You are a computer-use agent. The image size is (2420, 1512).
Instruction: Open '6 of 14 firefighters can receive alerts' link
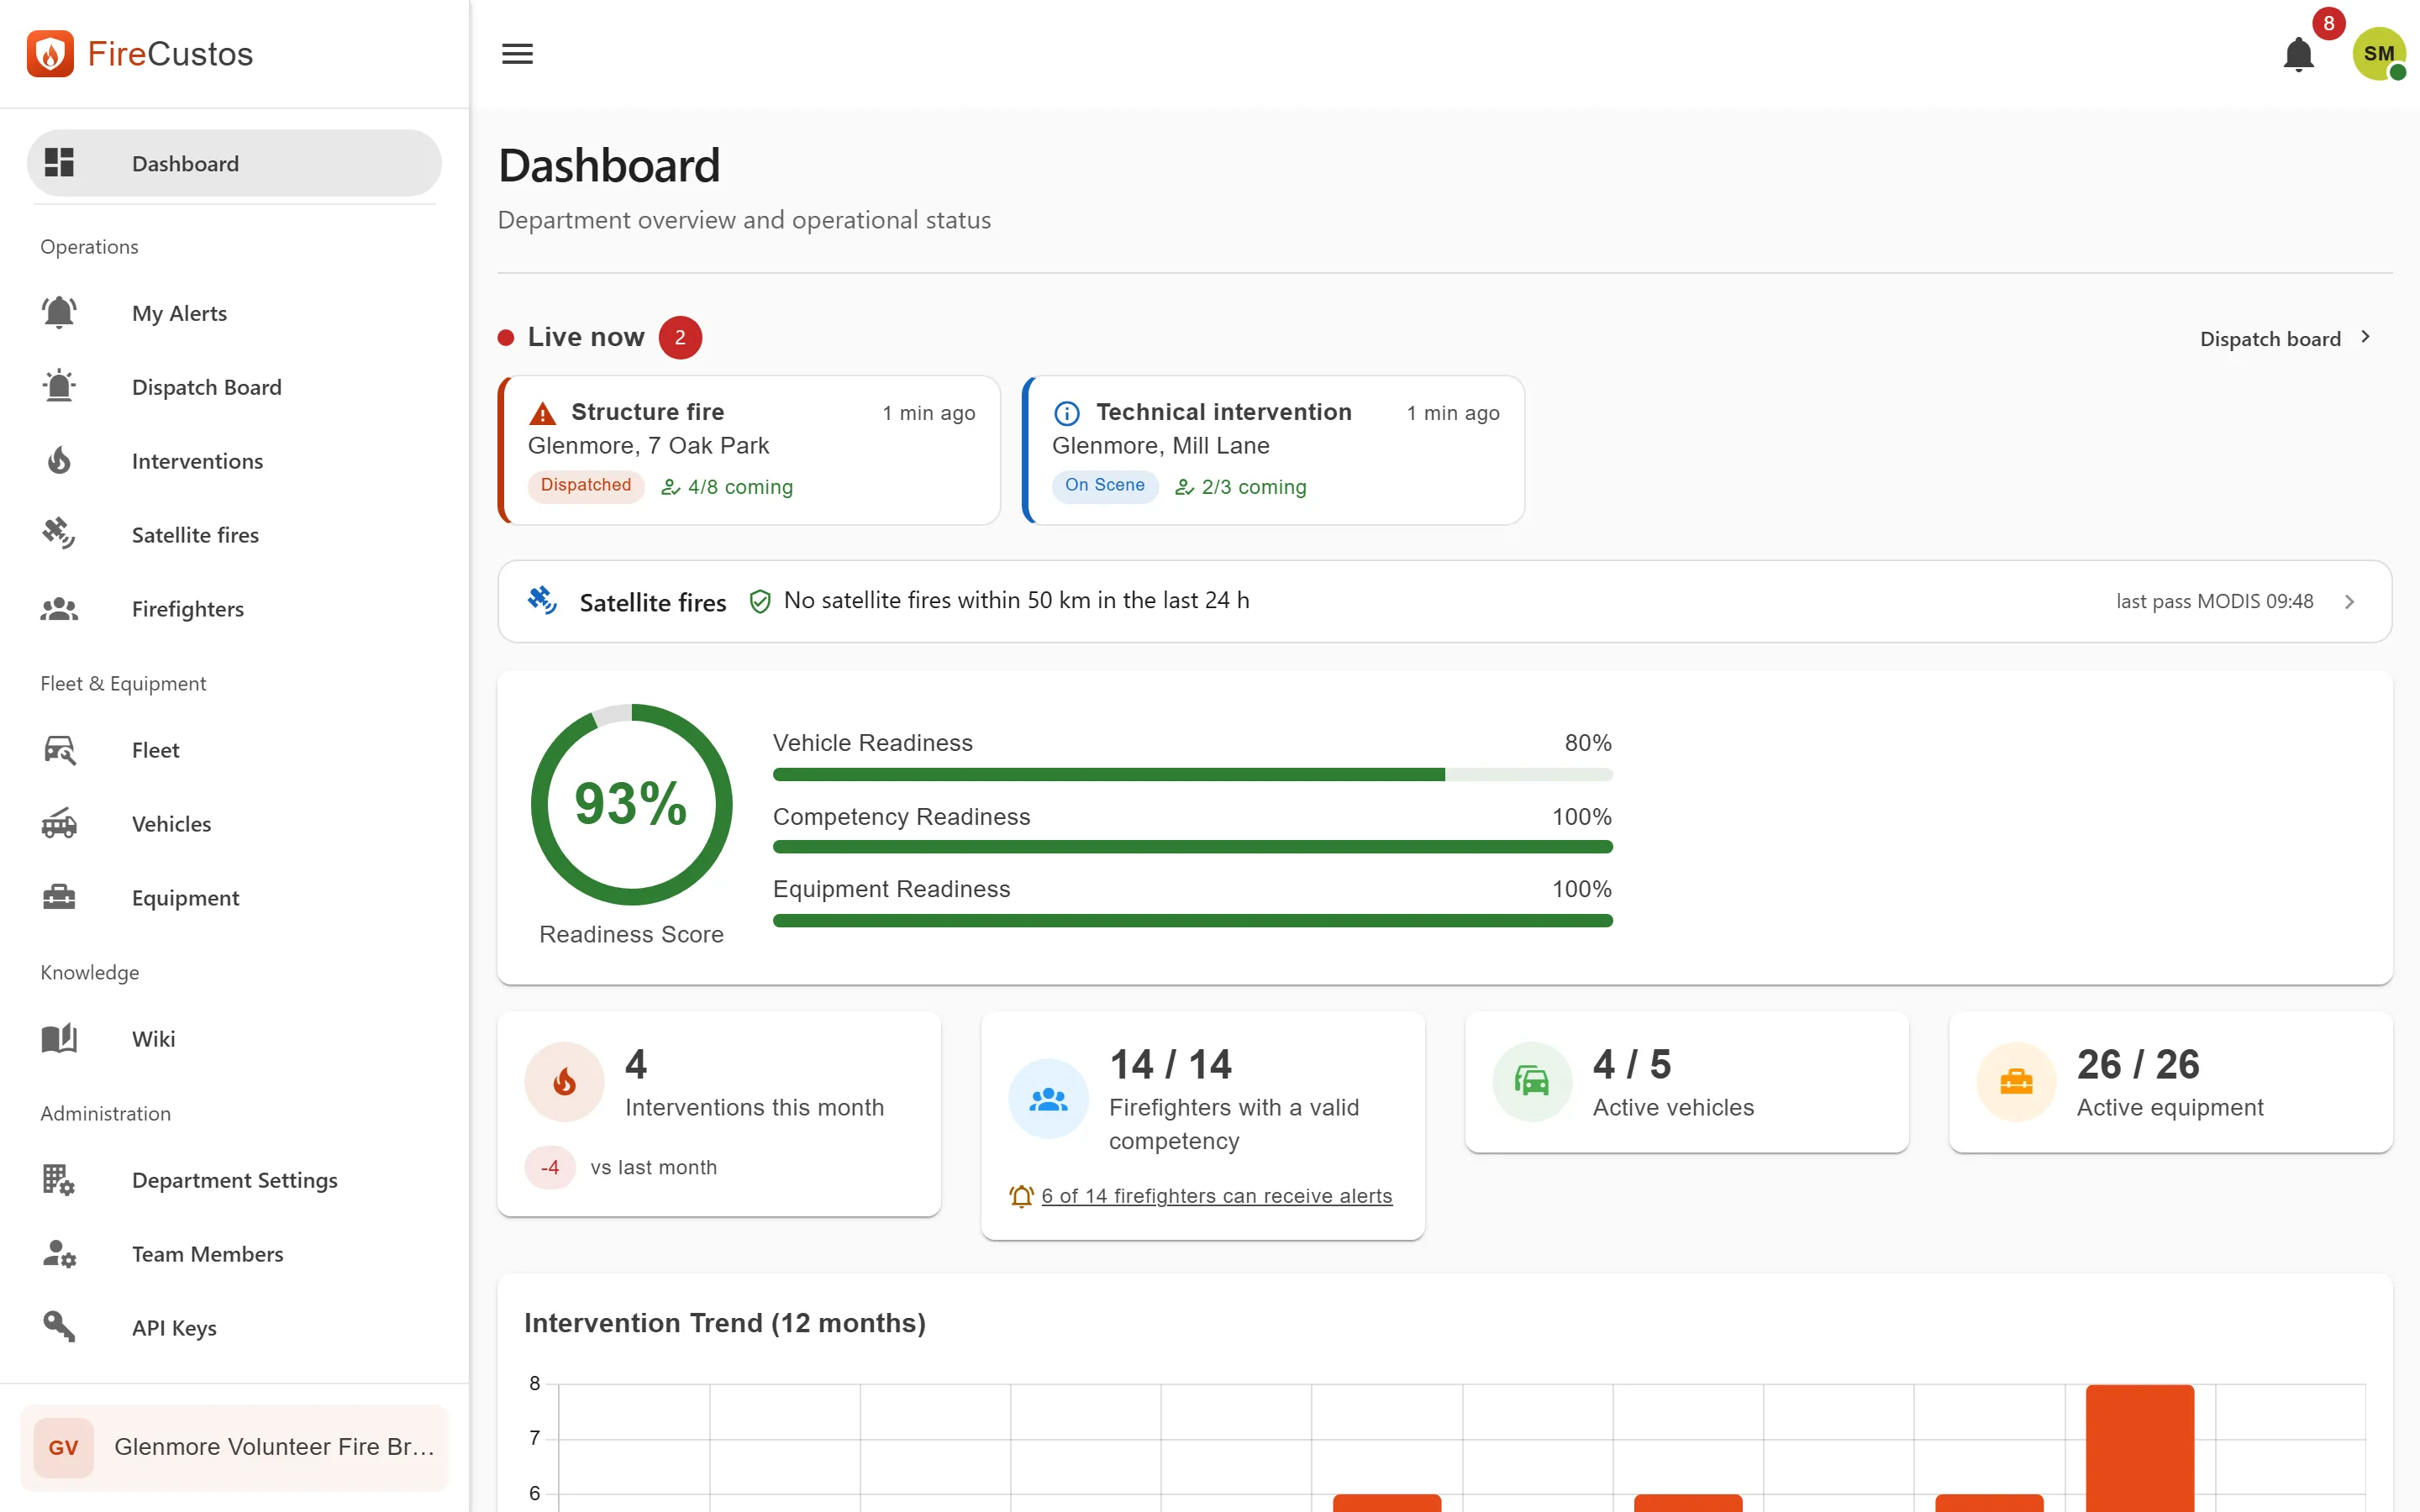pyautogui.click(x=1216, y=1196)
